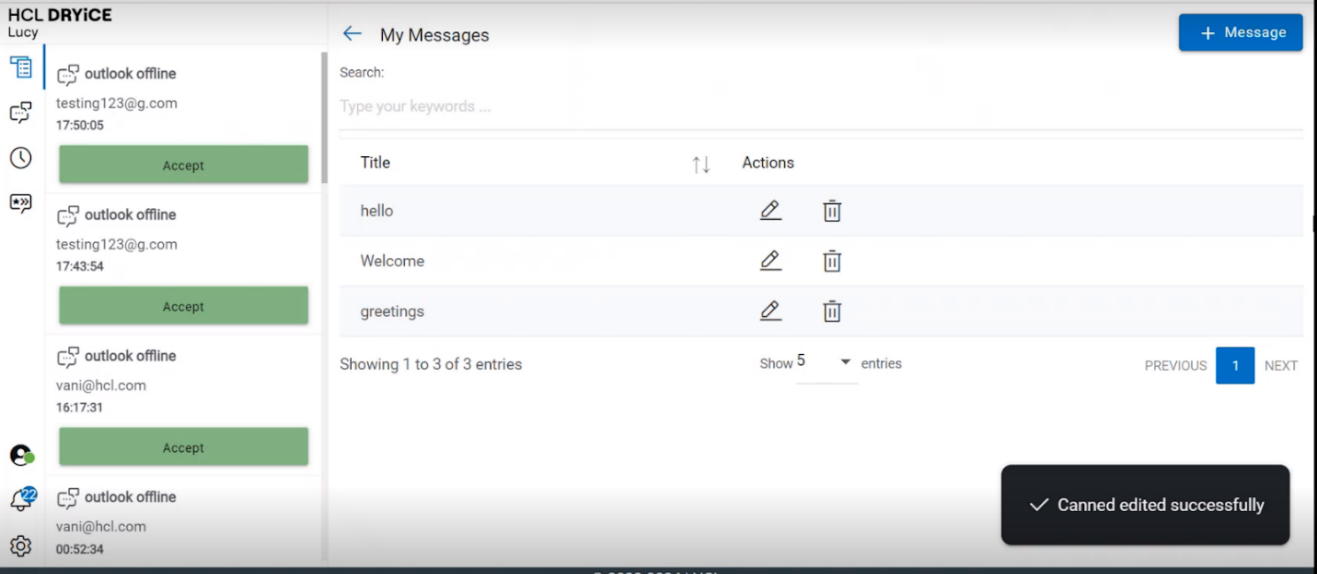
Task: Click vani@hcl.com above 00:52:34
Action: tap(101, 526)
